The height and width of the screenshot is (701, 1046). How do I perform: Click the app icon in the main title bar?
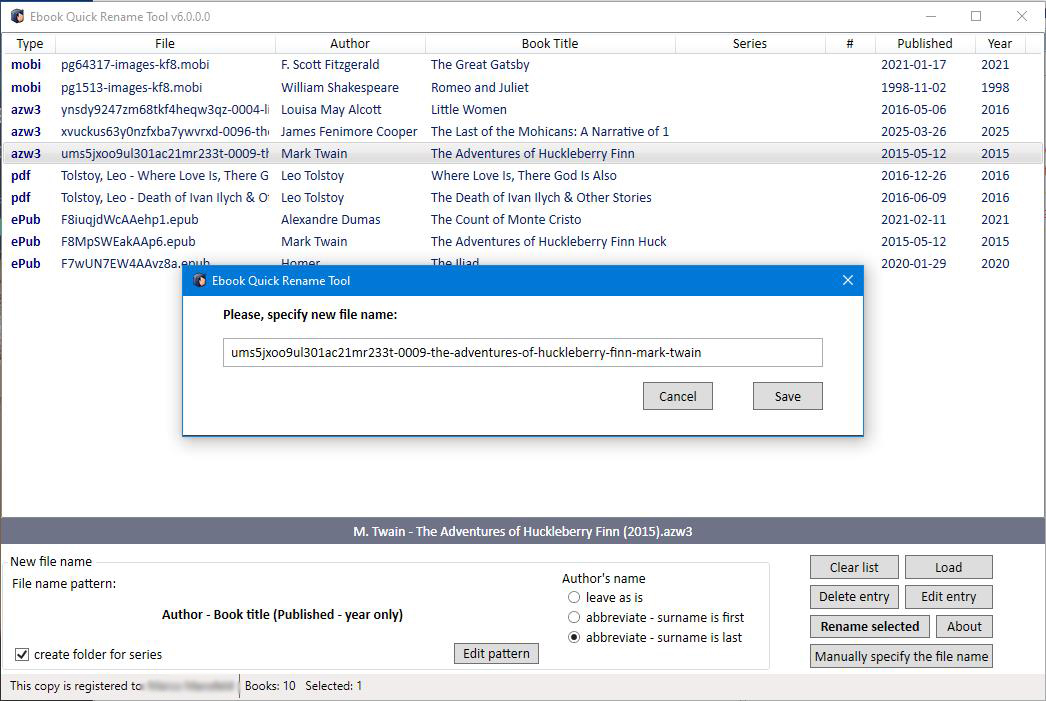click(x=17, y=16)
